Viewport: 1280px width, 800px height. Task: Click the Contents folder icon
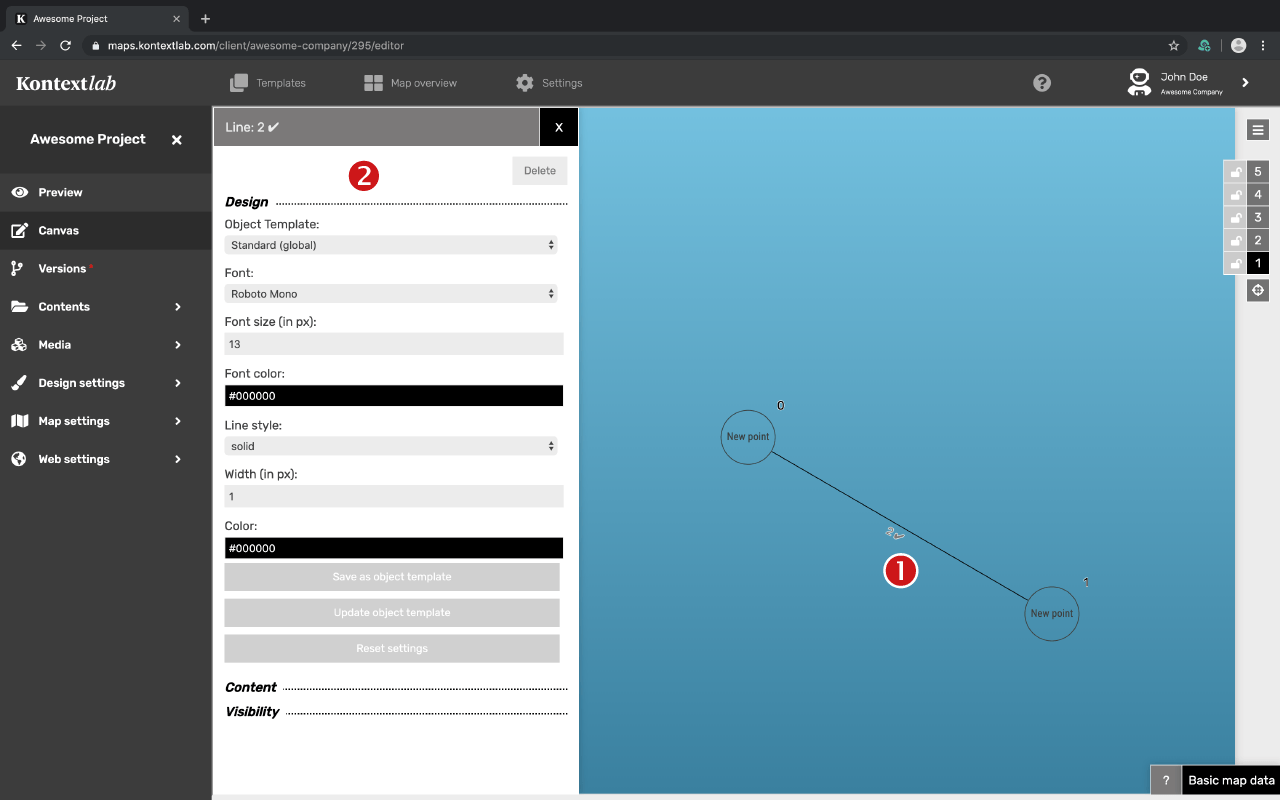(x=19, y=307)
